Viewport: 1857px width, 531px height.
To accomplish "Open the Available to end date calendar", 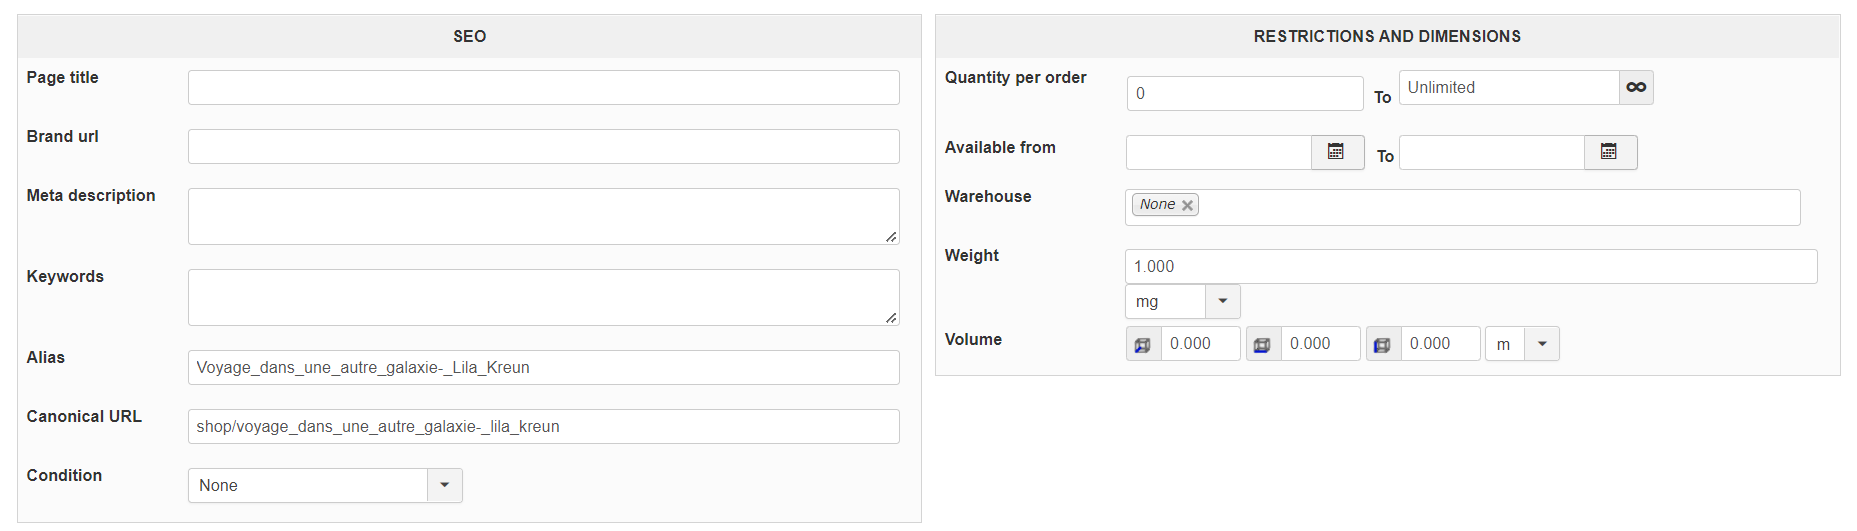I will [x=1609, y=152].
